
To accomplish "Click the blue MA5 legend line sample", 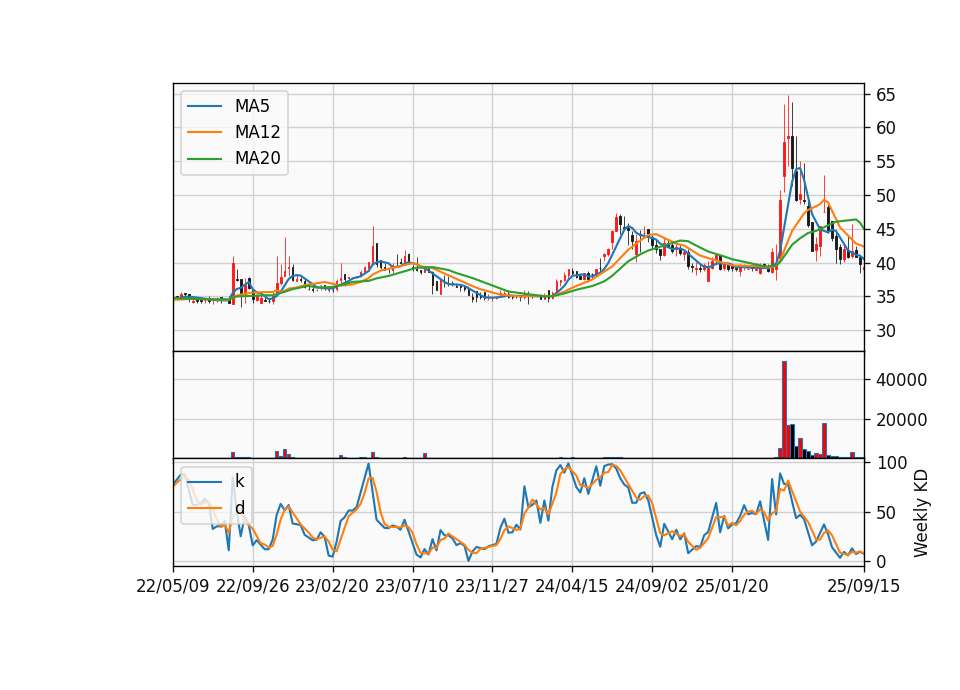I will [x=204, y=107].
